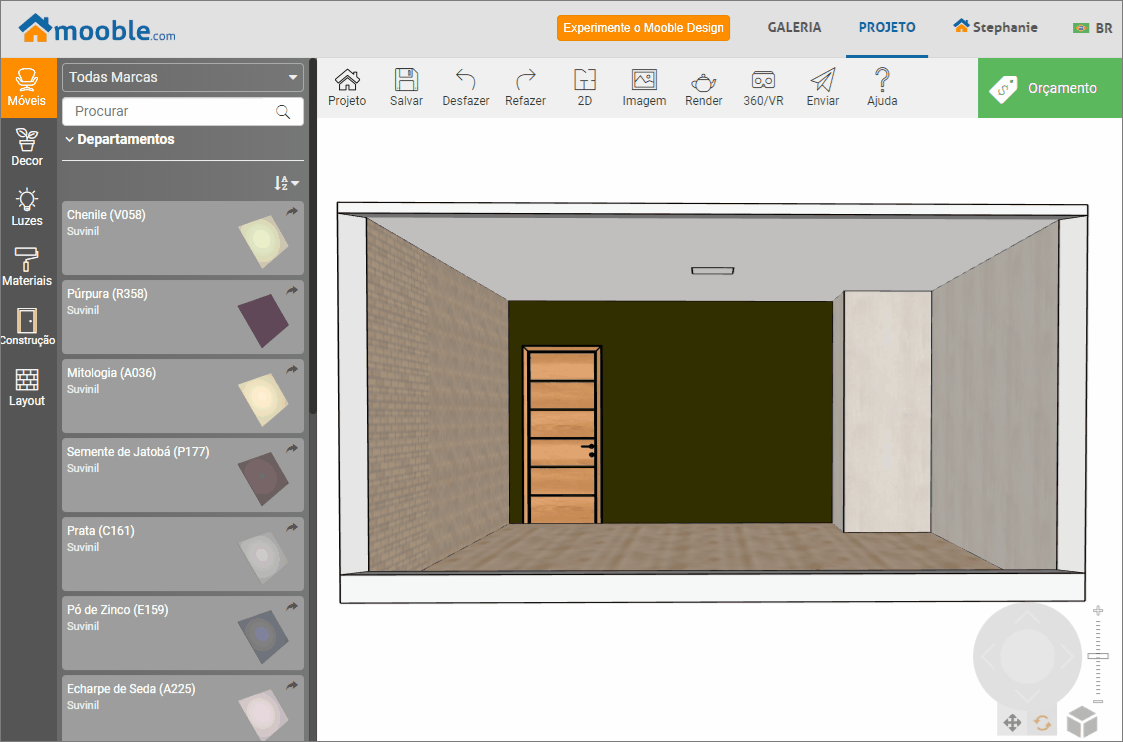This screenshot has height=742, width=1123.
Task: Select the Mitologia (A036) color swatch
Action: click(263, 400)
